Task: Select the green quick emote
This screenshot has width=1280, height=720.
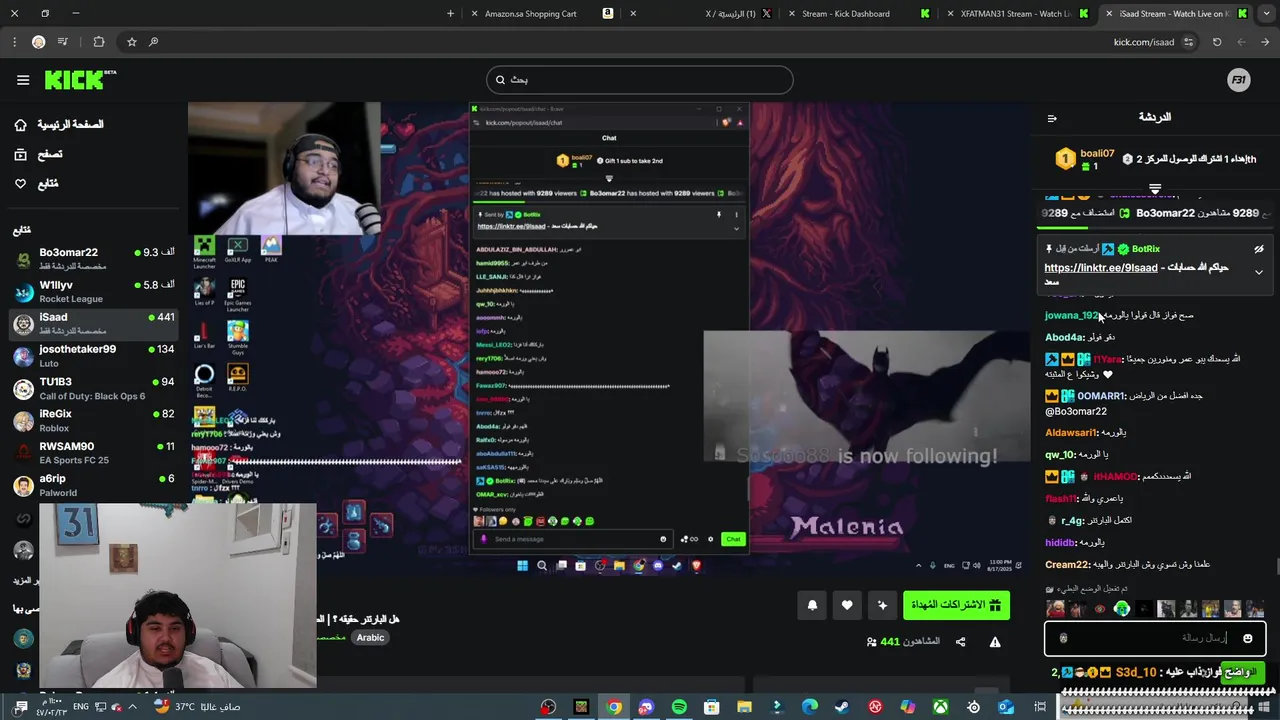Action: tap(1122, 608)
